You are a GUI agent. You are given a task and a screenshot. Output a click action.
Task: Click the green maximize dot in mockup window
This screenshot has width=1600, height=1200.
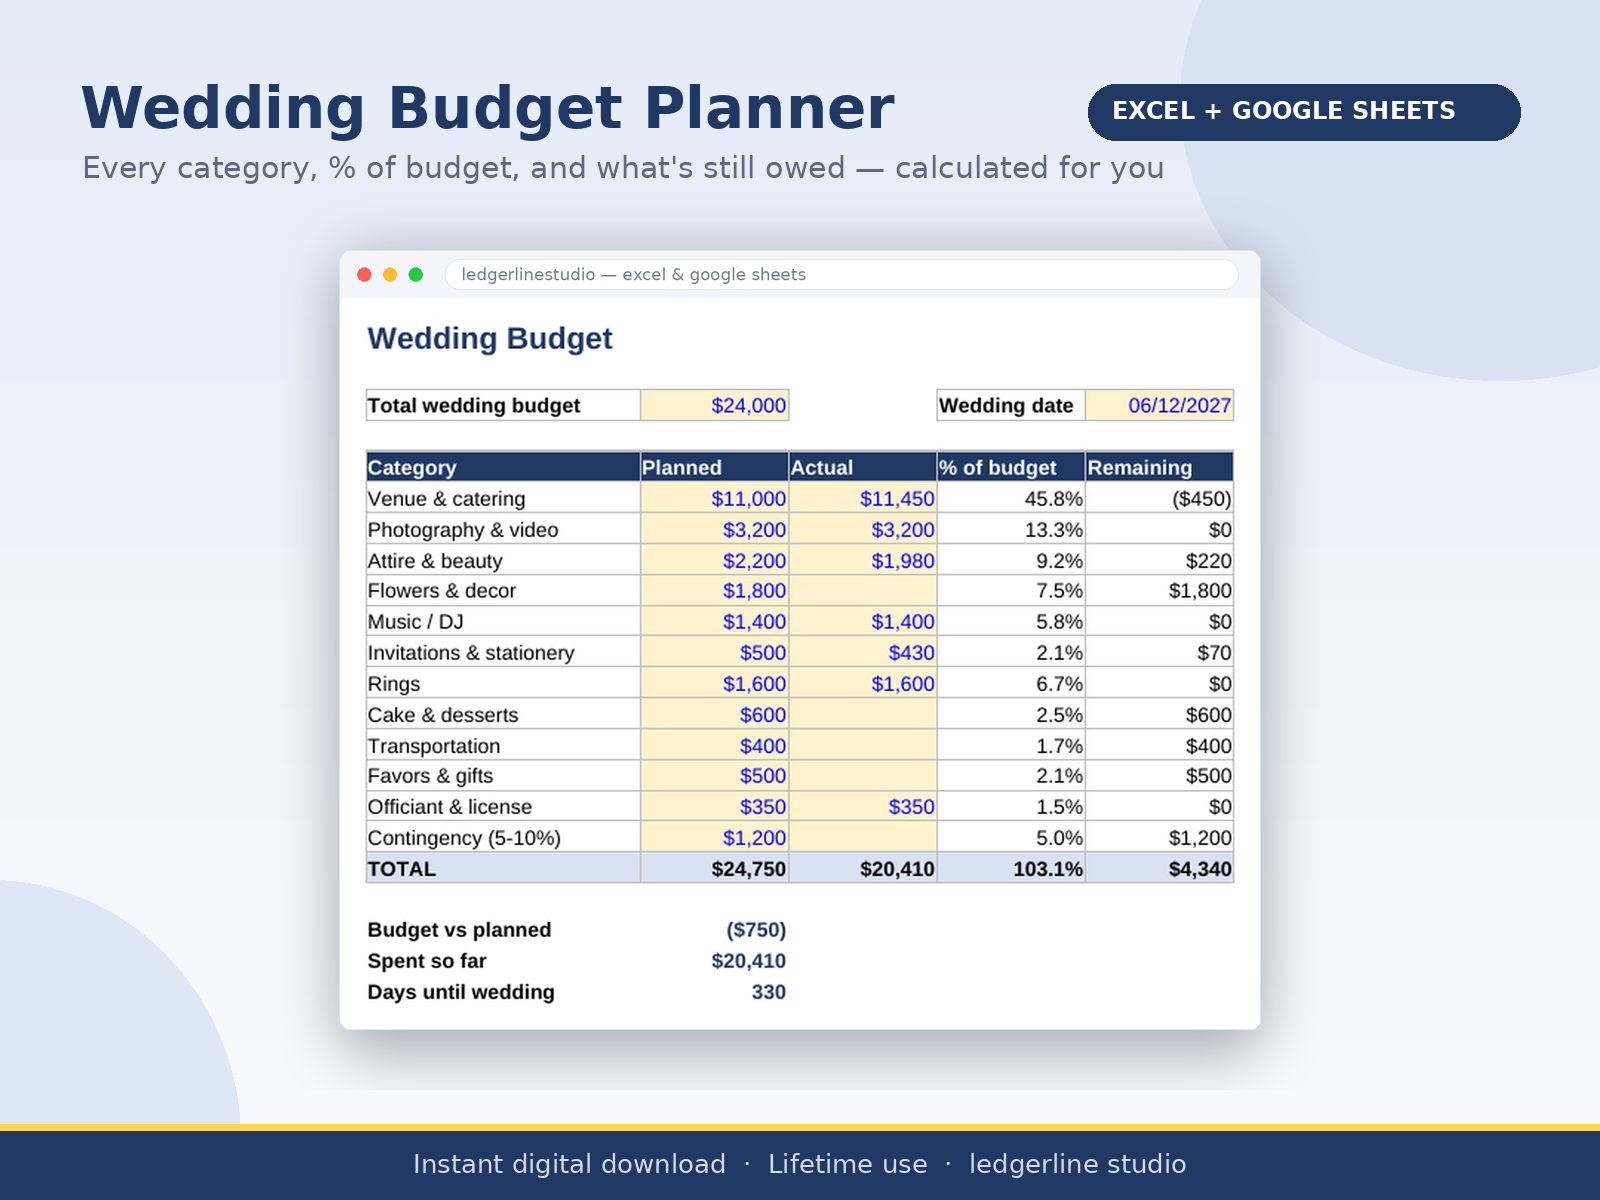[416, 275]
